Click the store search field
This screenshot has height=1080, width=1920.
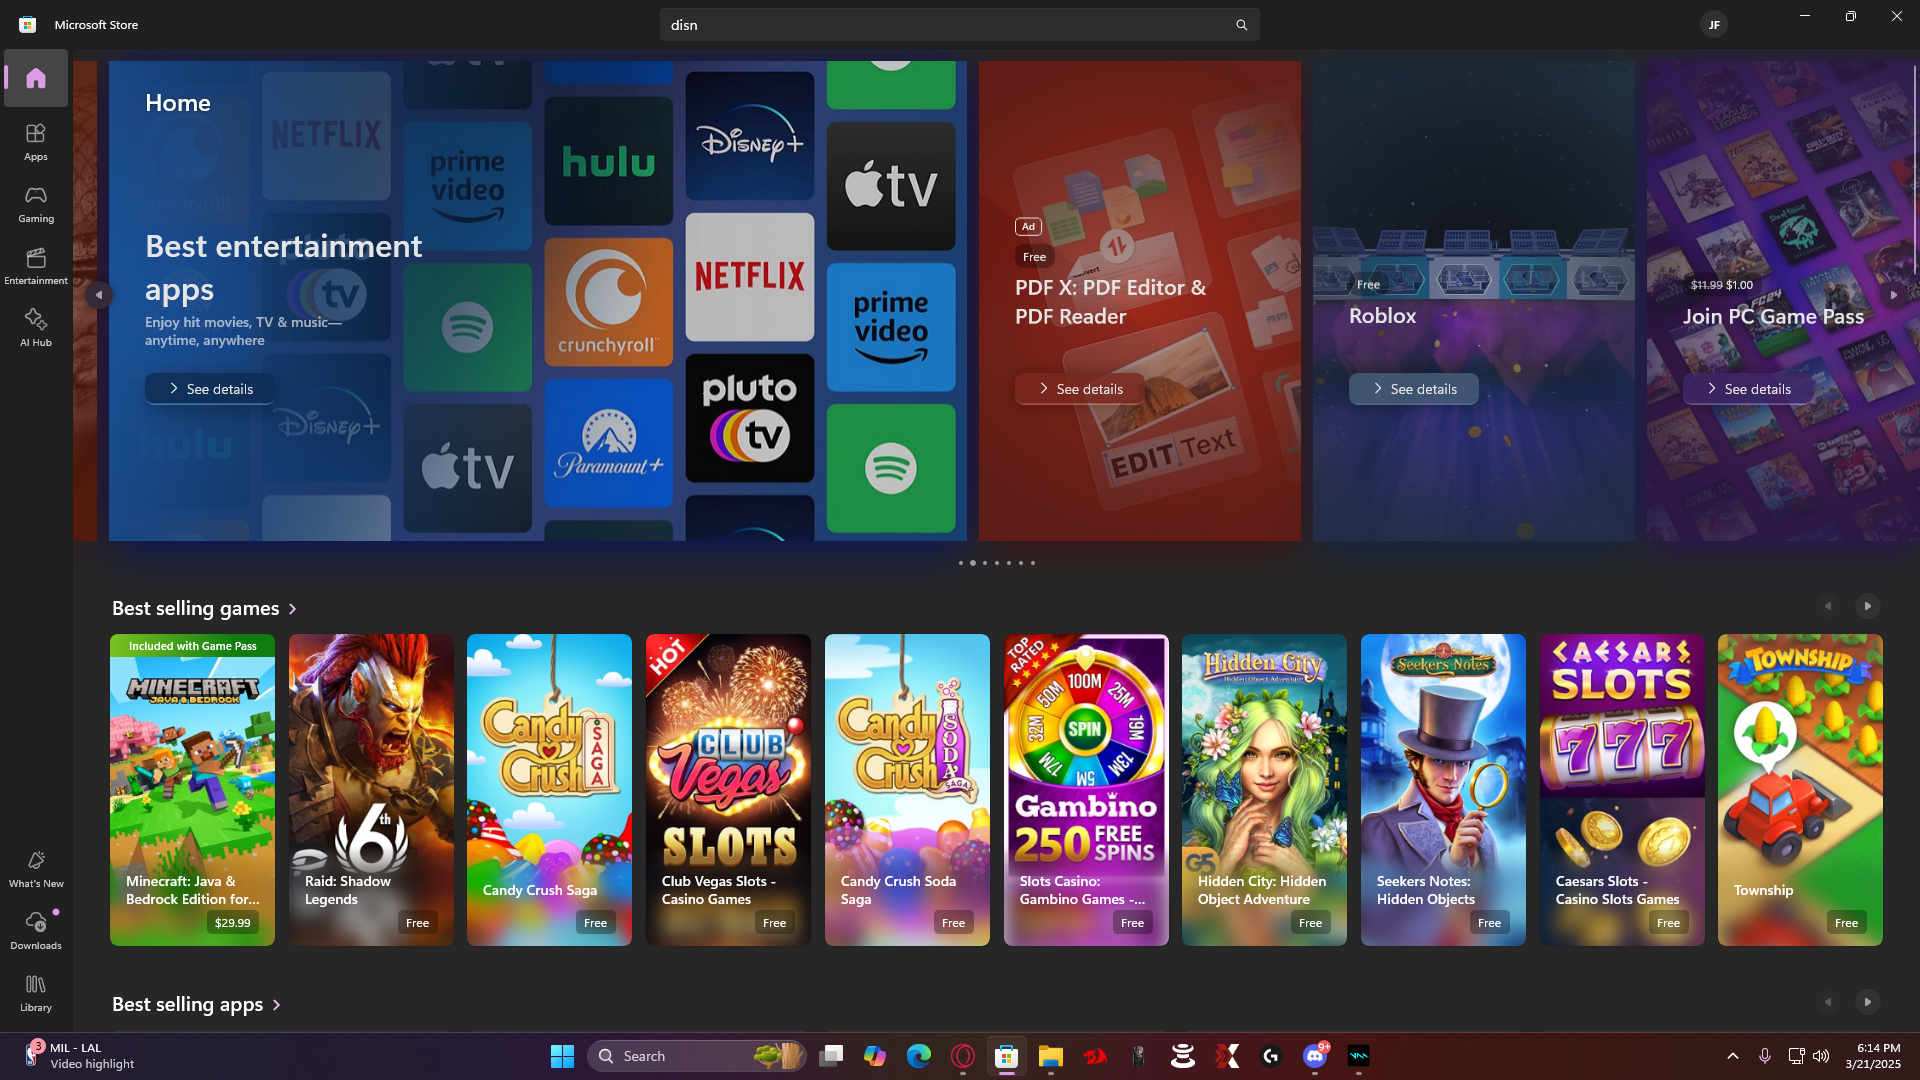click(x=940, y=25)
